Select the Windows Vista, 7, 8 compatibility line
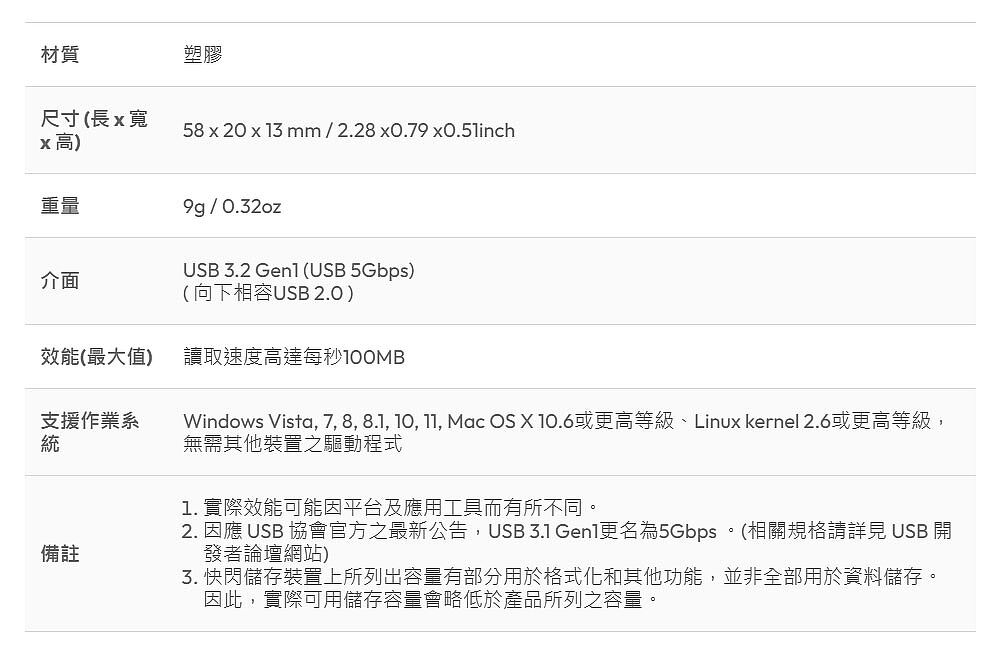Screen dimensions: 1000x655 [x=565, y=421]
